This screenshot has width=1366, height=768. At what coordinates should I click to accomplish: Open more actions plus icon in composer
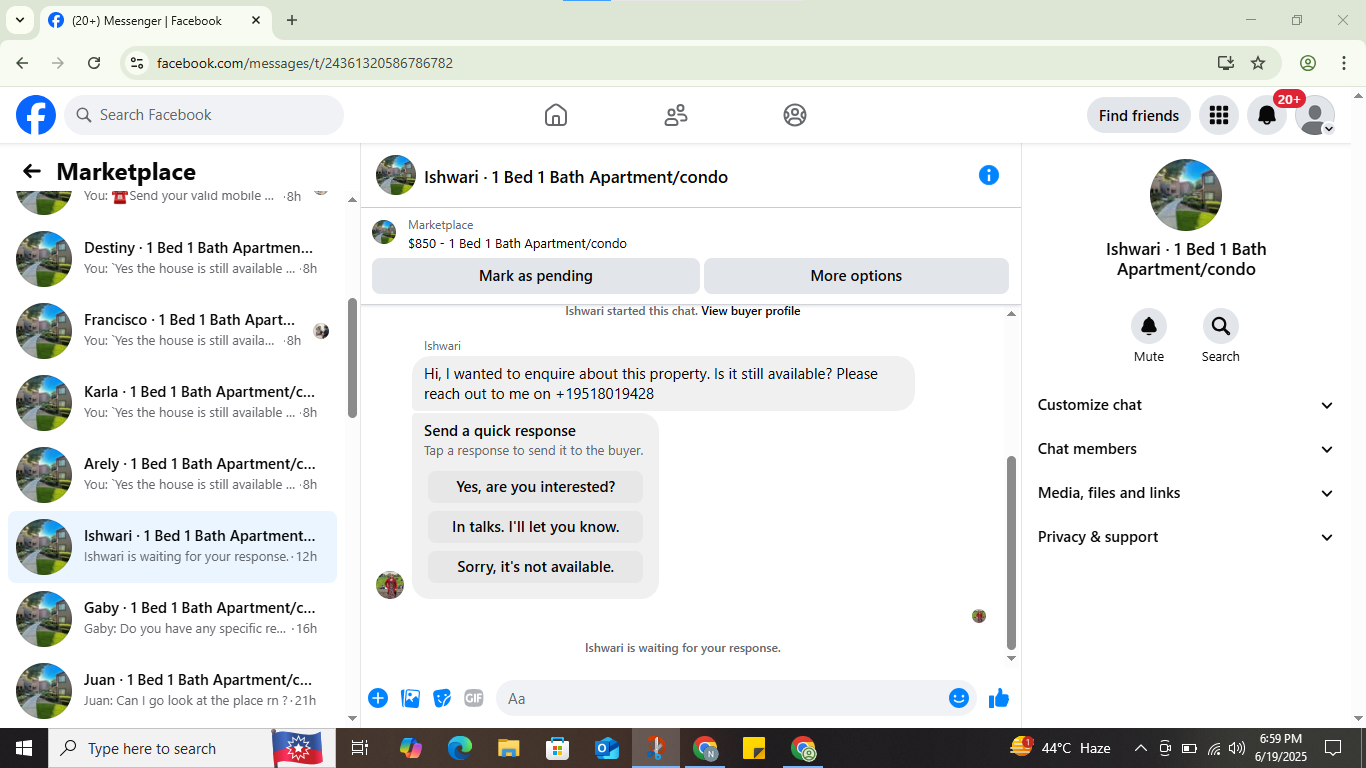point(378,698)
